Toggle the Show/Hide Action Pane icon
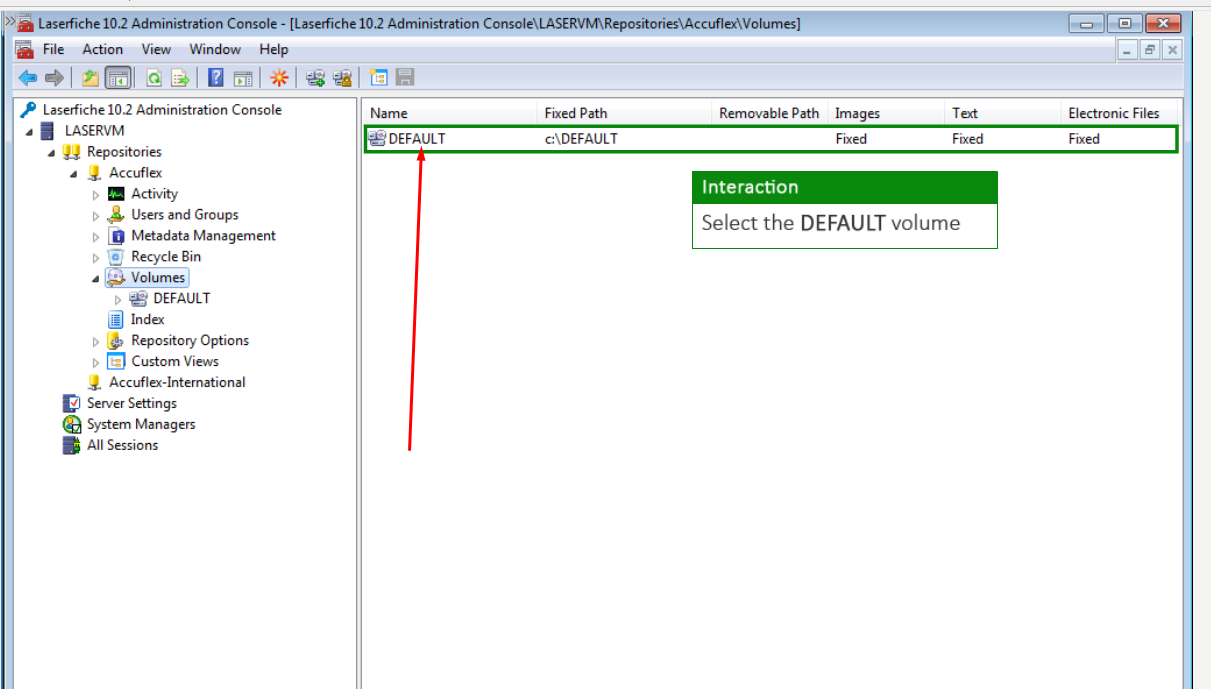 point(242,78)
